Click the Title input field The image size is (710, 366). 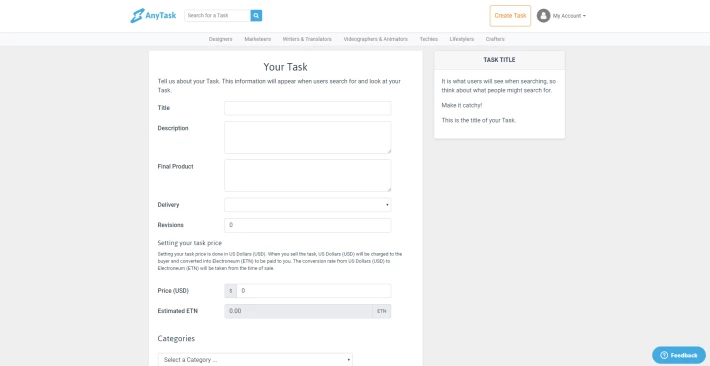(307, 108)
